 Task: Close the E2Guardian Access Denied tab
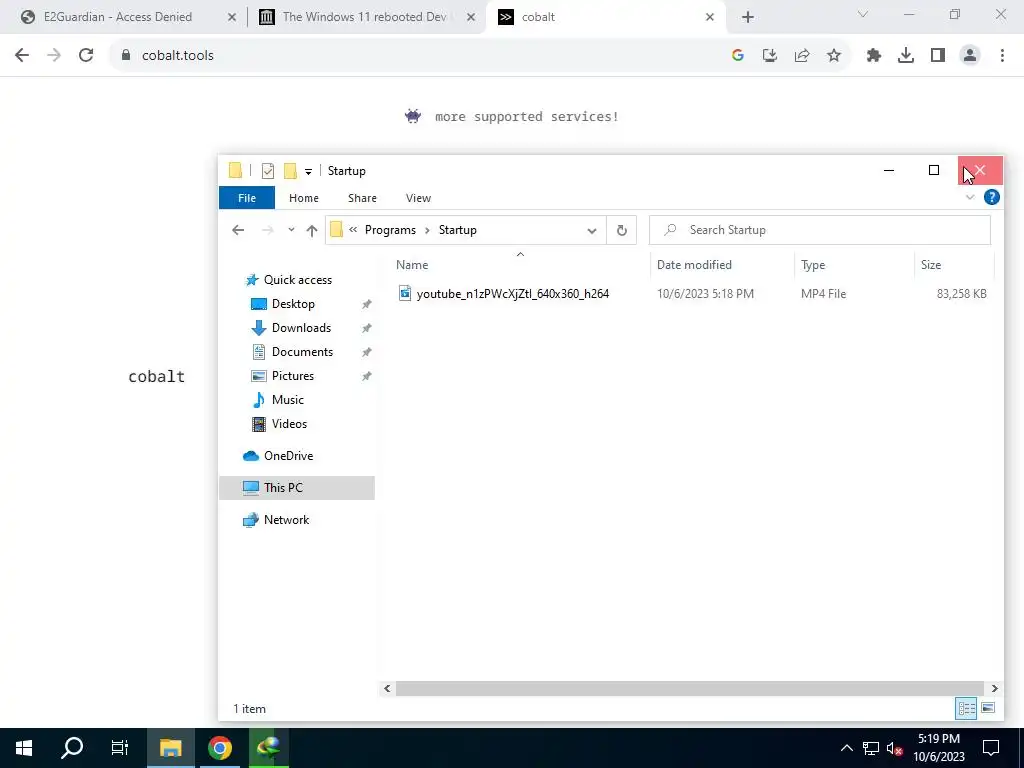pyautogui.click(x=232, y=18)
